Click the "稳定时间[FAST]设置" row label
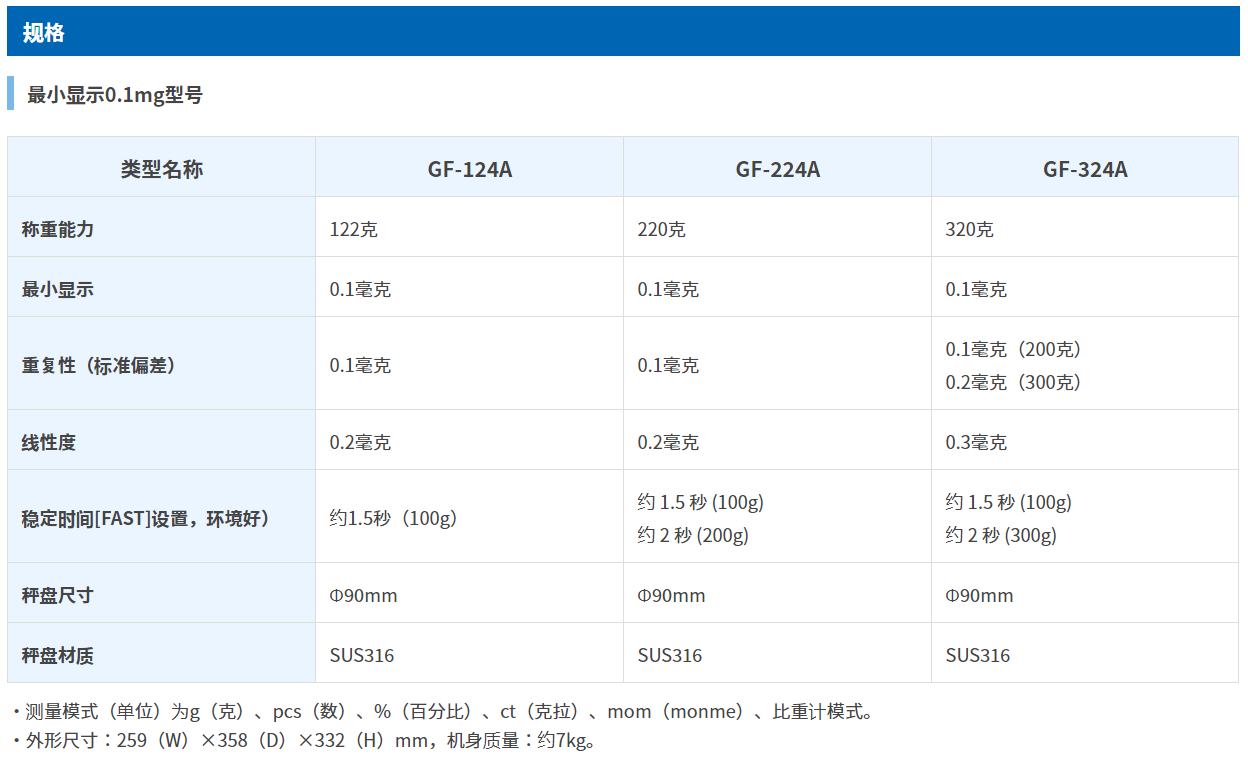 [145, 518]
